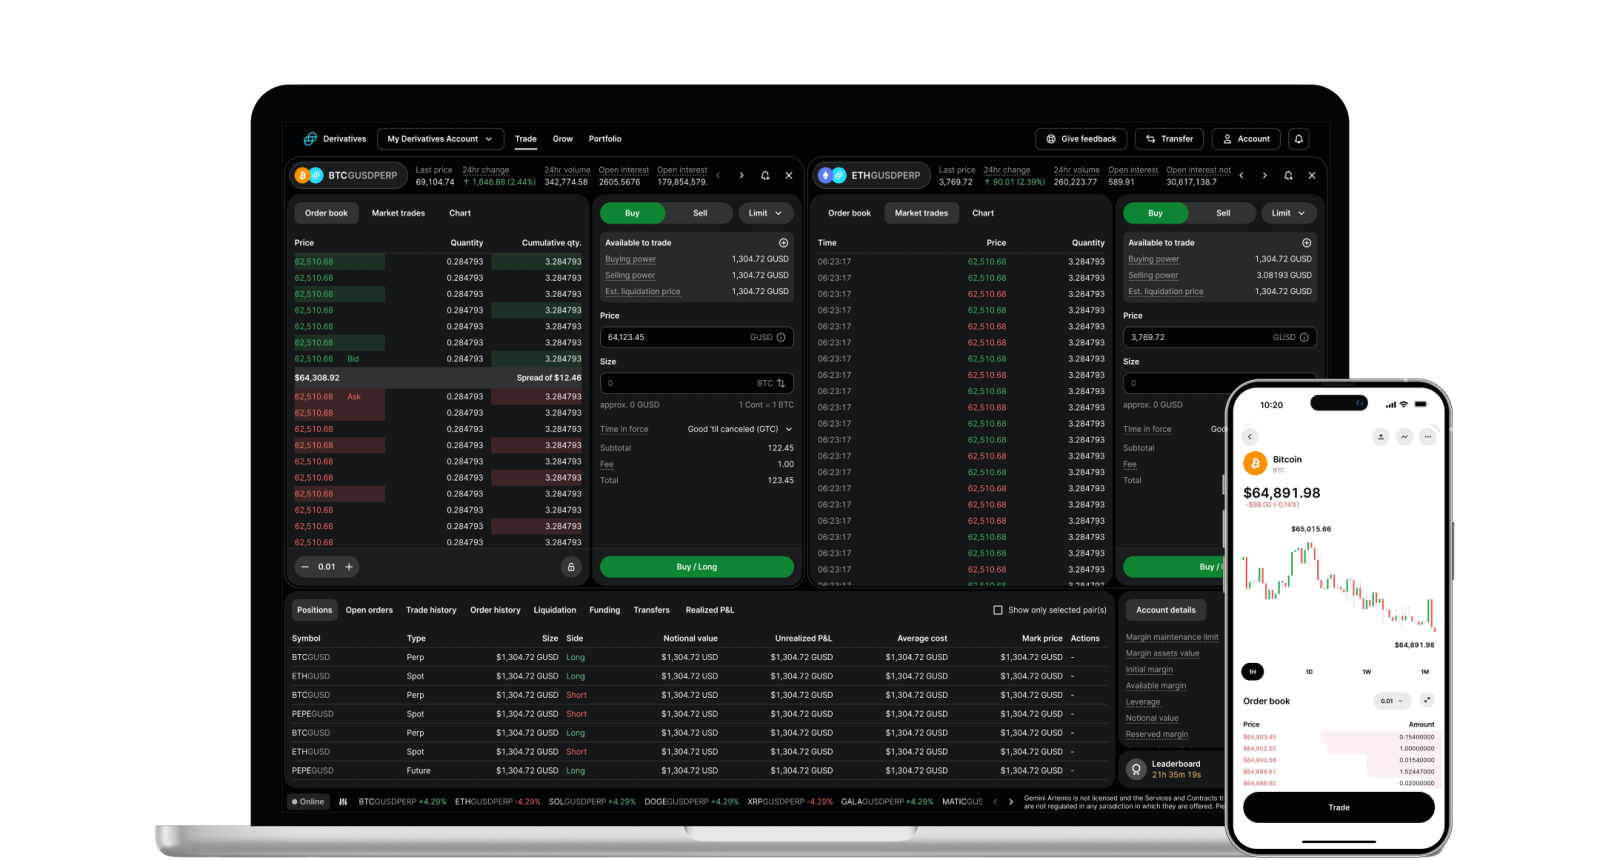Click the Gemini logo beside Derivatives
This screenshot has width=1600, height=860.
(x=310, y=139)
